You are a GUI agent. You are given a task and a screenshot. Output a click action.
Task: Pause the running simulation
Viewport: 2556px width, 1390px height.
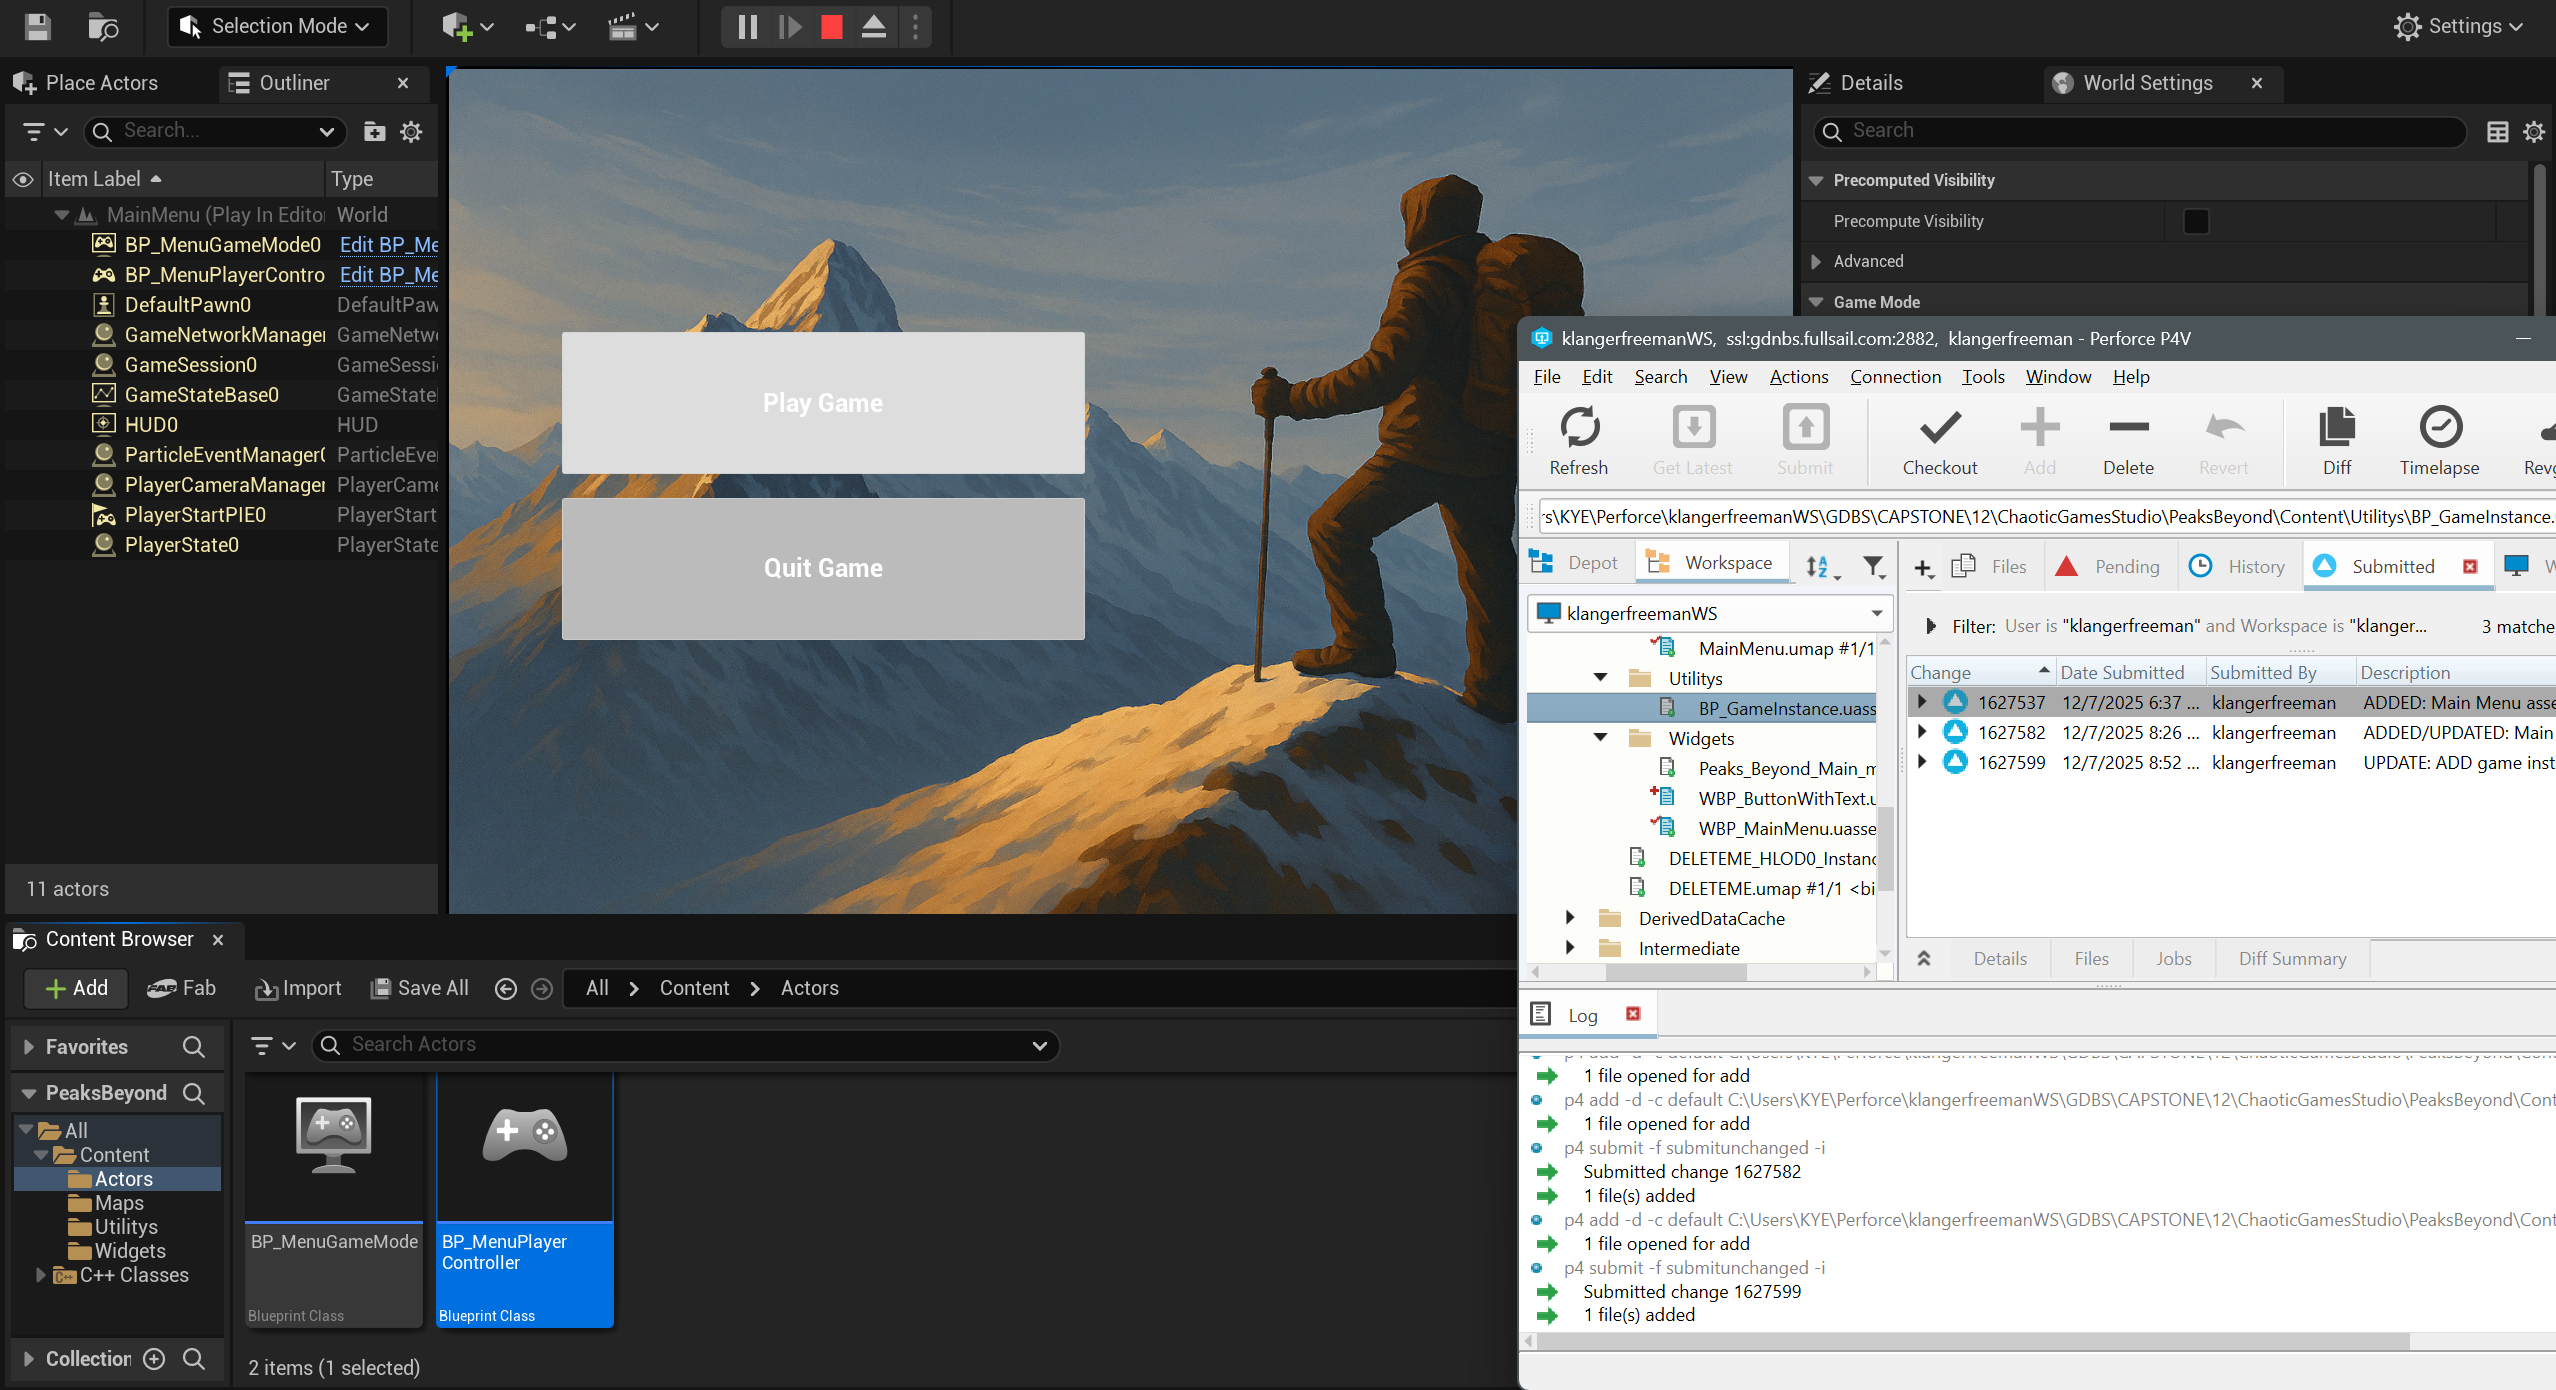pos(747,27)
